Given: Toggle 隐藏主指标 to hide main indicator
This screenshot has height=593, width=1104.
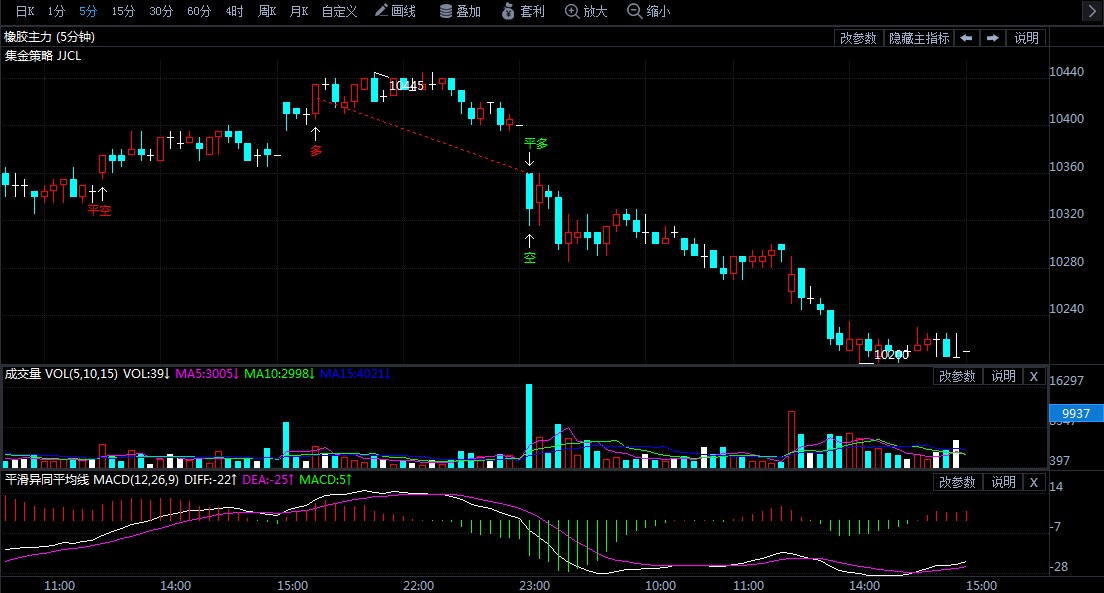Looking at the screenshot, I should click(919, 38).
